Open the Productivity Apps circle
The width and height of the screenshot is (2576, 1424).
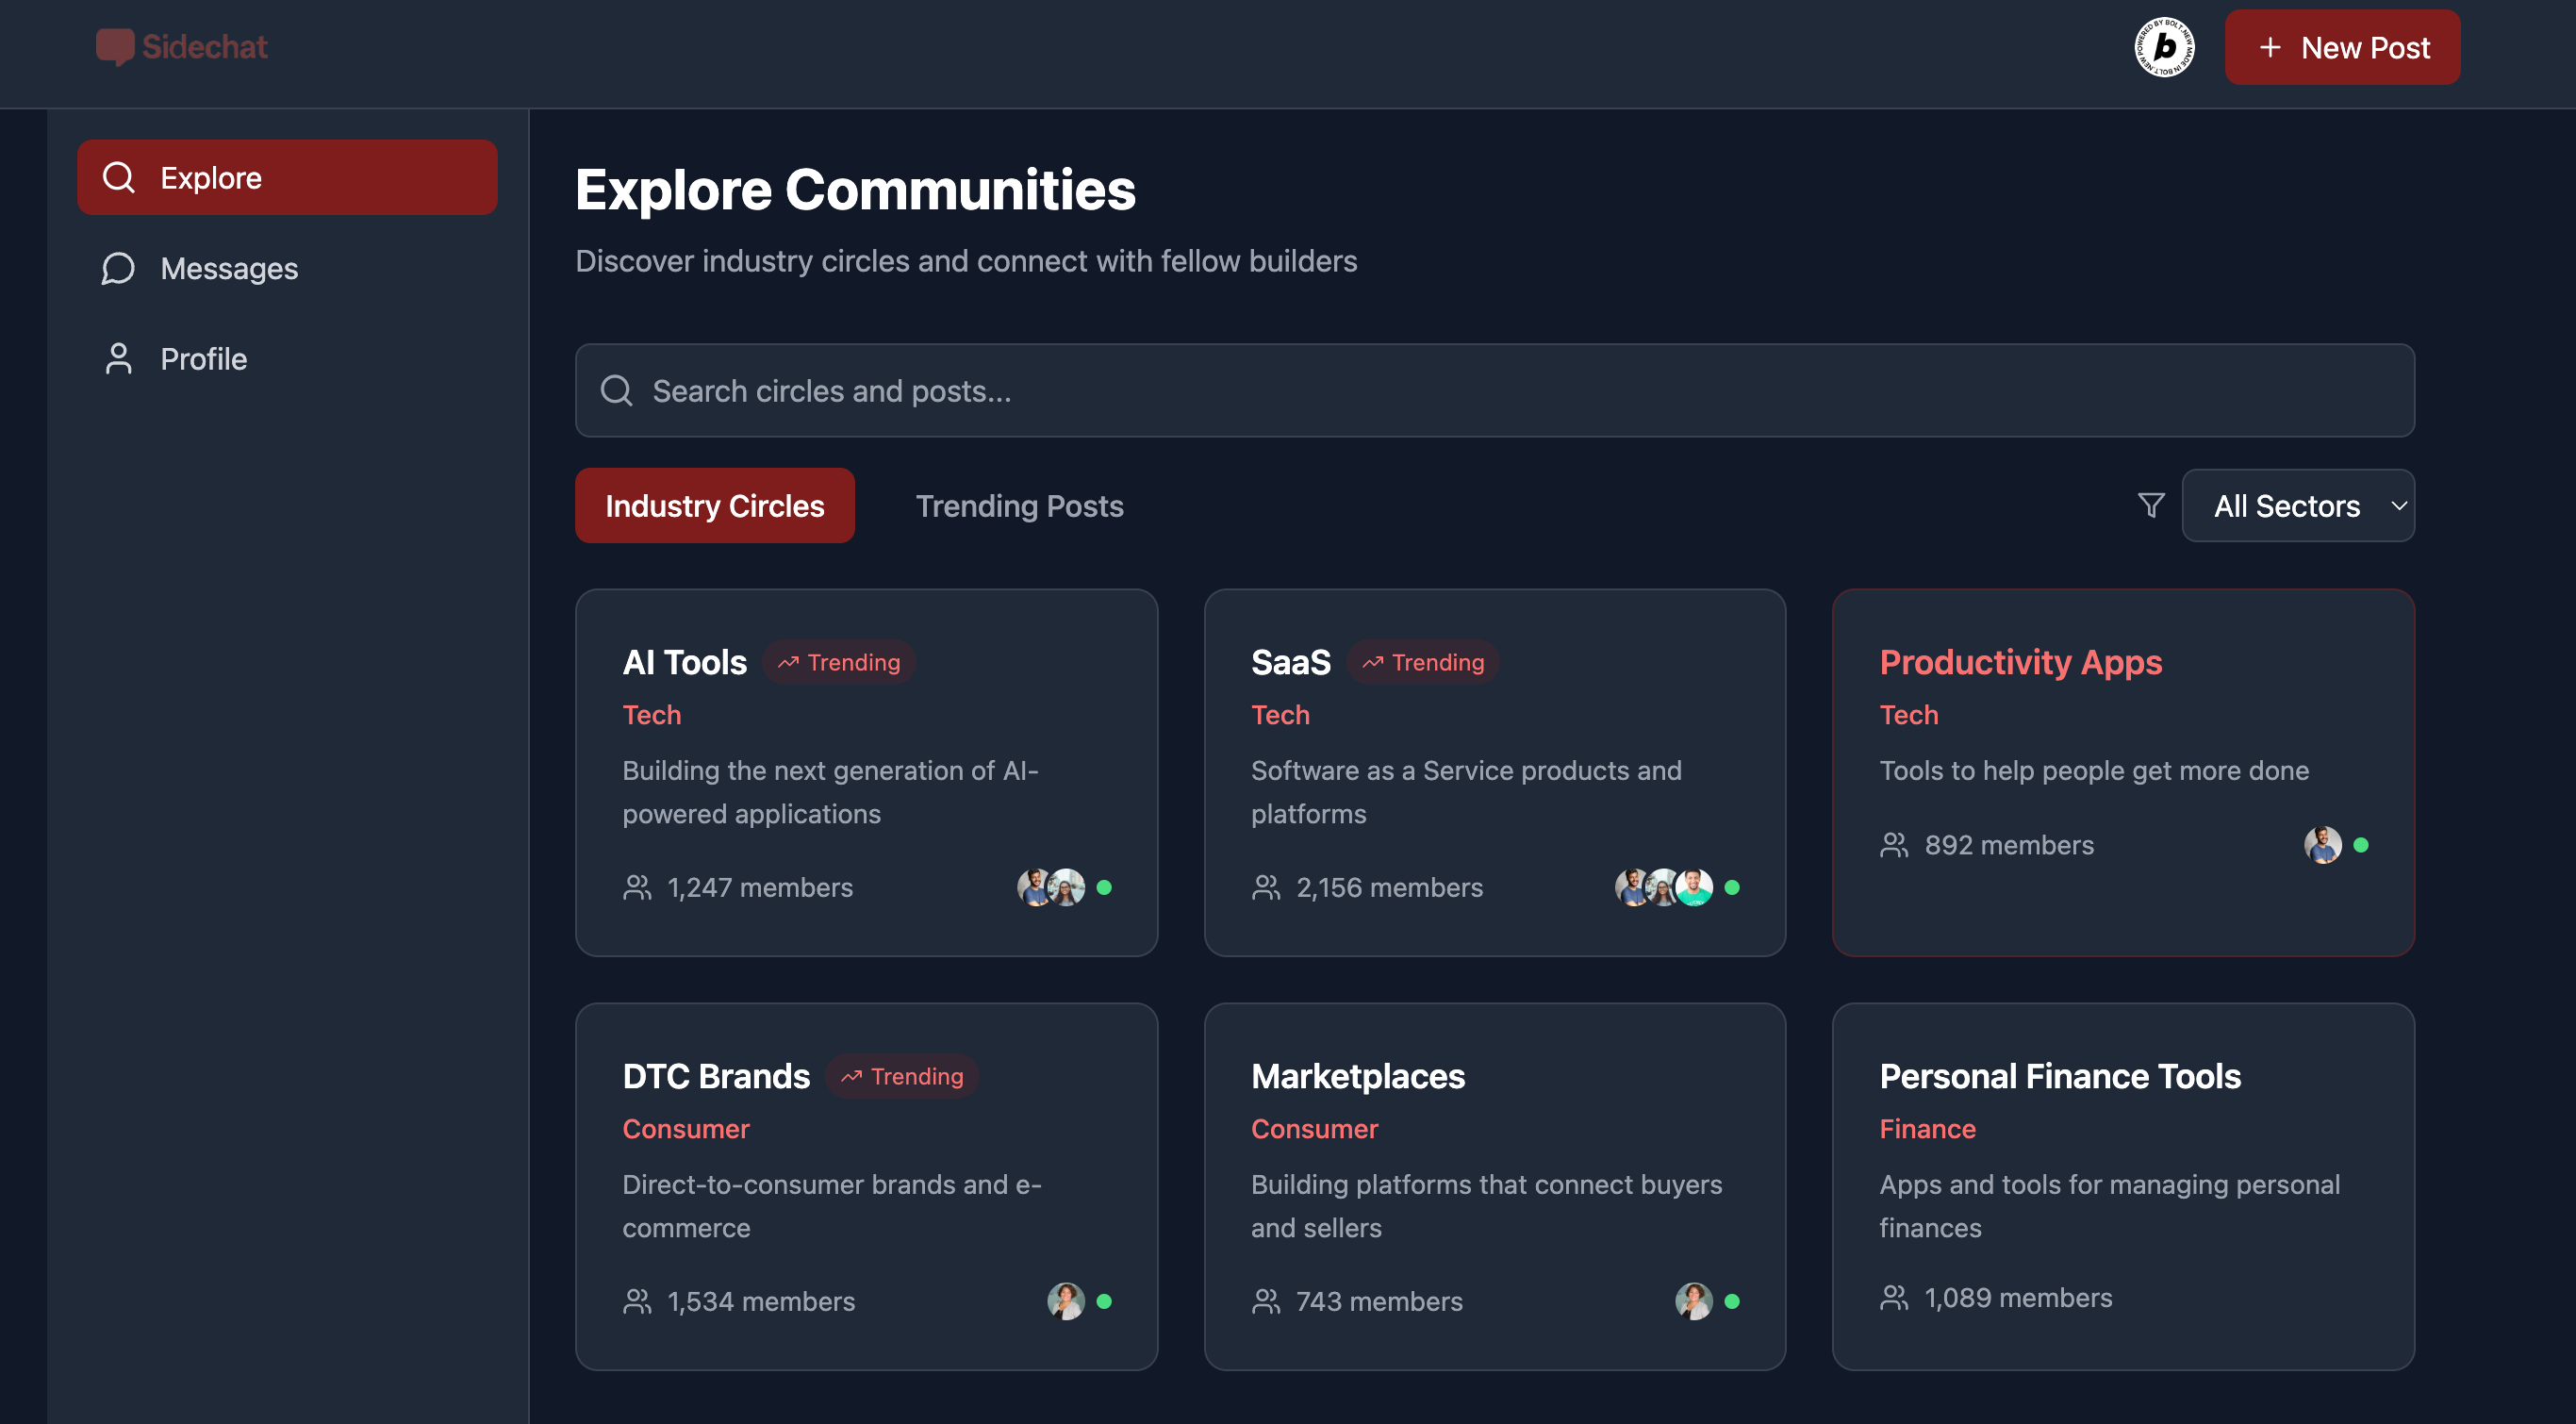(2020, 662)
